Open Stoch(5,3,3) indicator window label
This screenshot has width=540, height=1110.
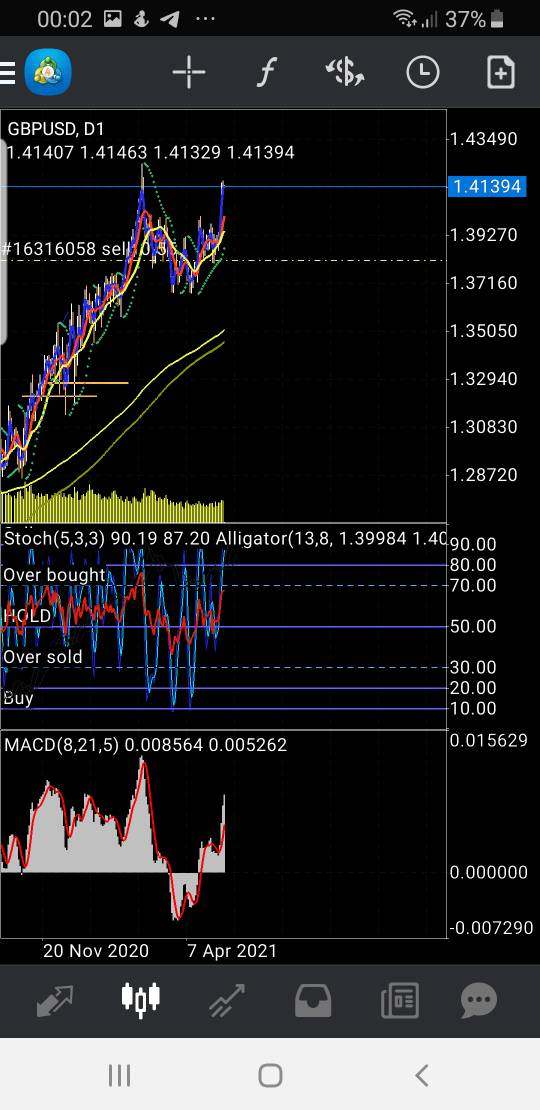(x=53, y=539)
